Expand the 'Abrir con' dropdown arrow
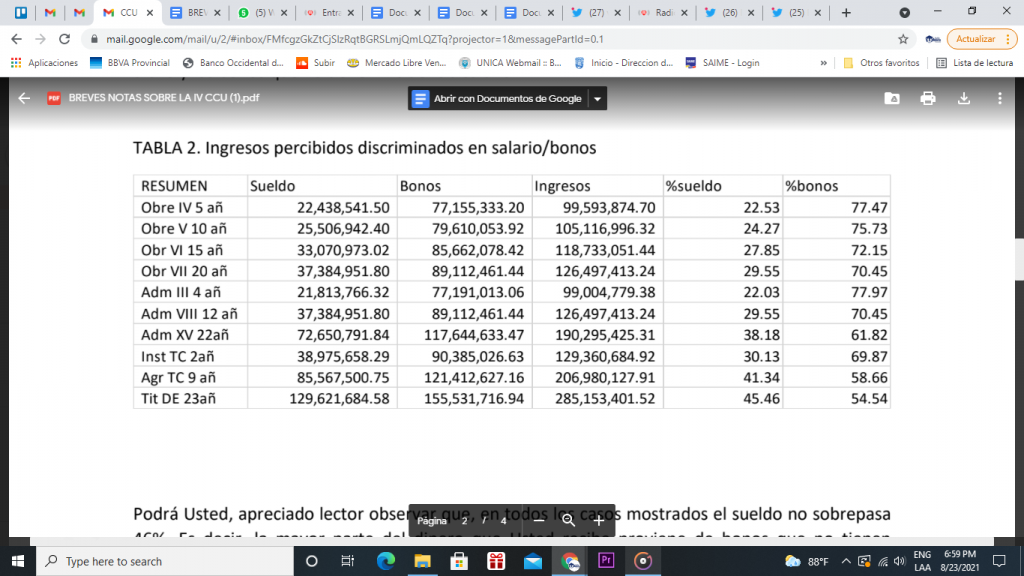 click(597, 99)
